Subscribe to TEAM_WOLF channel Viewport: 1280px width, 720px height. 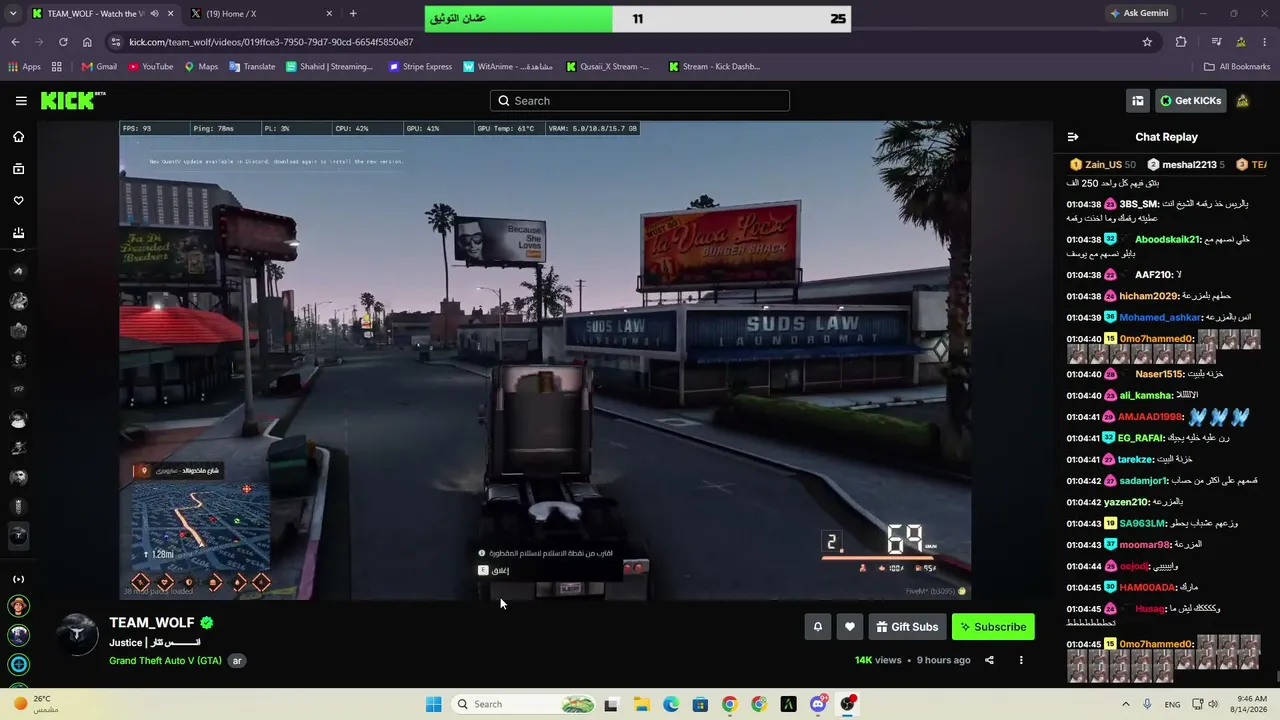pyautogui.click(x=993, y=627)
